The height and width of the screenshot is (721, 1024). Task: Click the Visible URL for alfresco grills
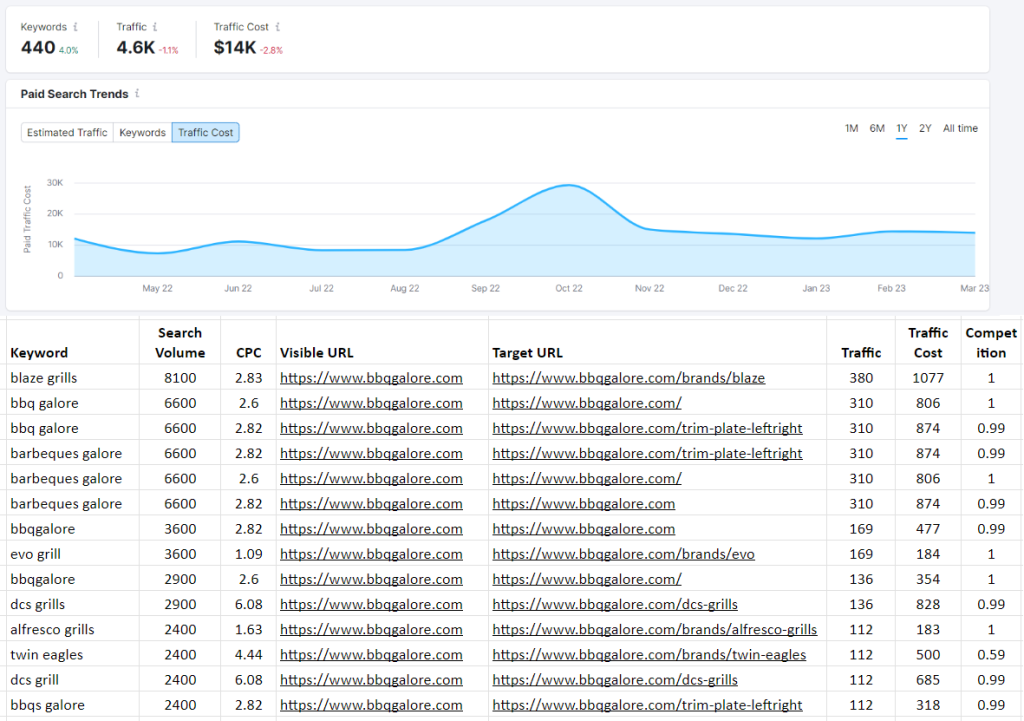(x=371, y=629)
